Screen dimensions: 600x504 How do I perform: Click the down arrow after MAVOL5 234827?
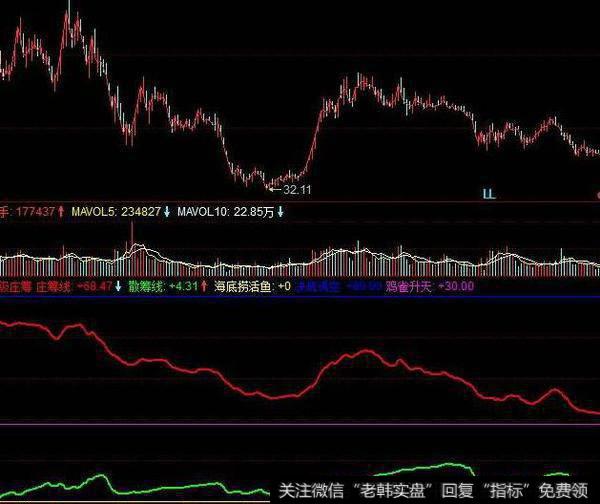[167, 211]
